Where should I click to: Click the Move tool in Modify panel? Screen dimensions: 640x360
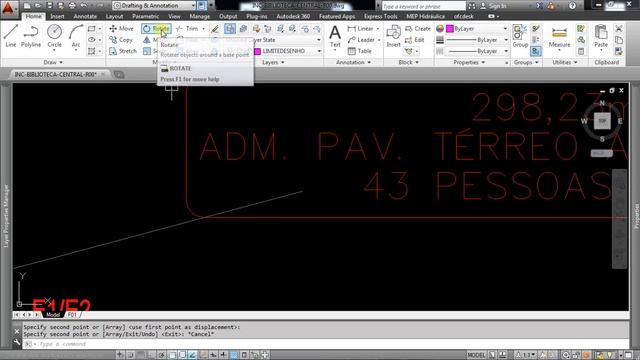pyautogui.click(x=122, y=29)
